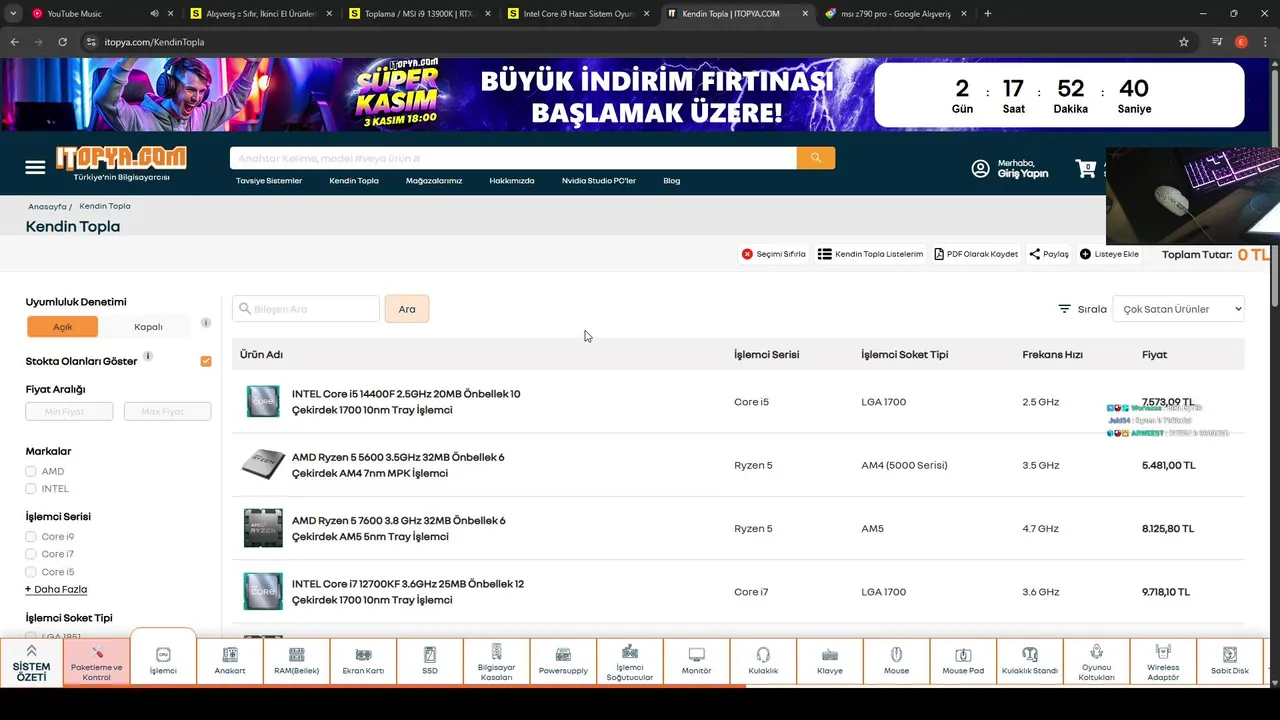Select the Kulaklık category icon
Screen dimensions: 1280x720
click(763, 660)
